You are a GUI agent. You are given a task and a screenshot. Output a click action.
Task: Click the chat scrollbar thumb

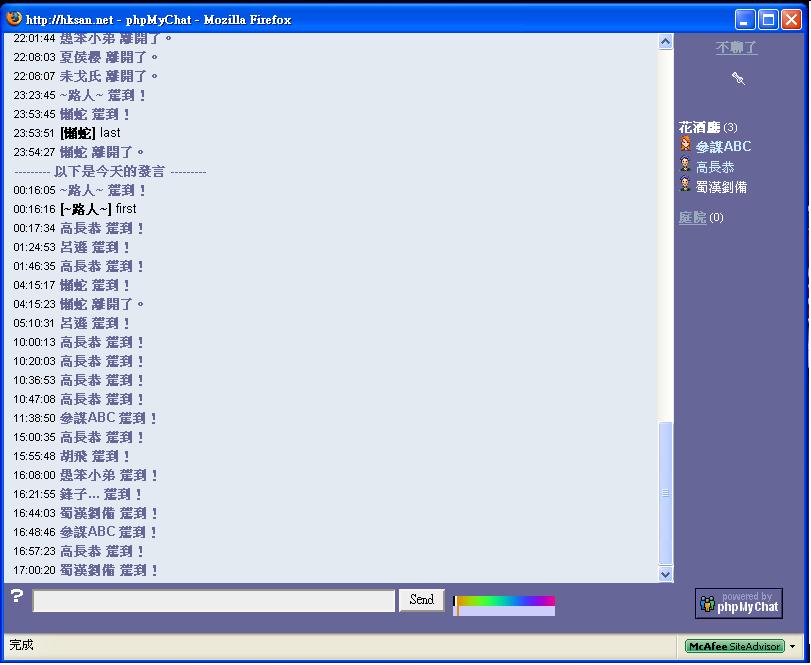(x=665, y=493)
